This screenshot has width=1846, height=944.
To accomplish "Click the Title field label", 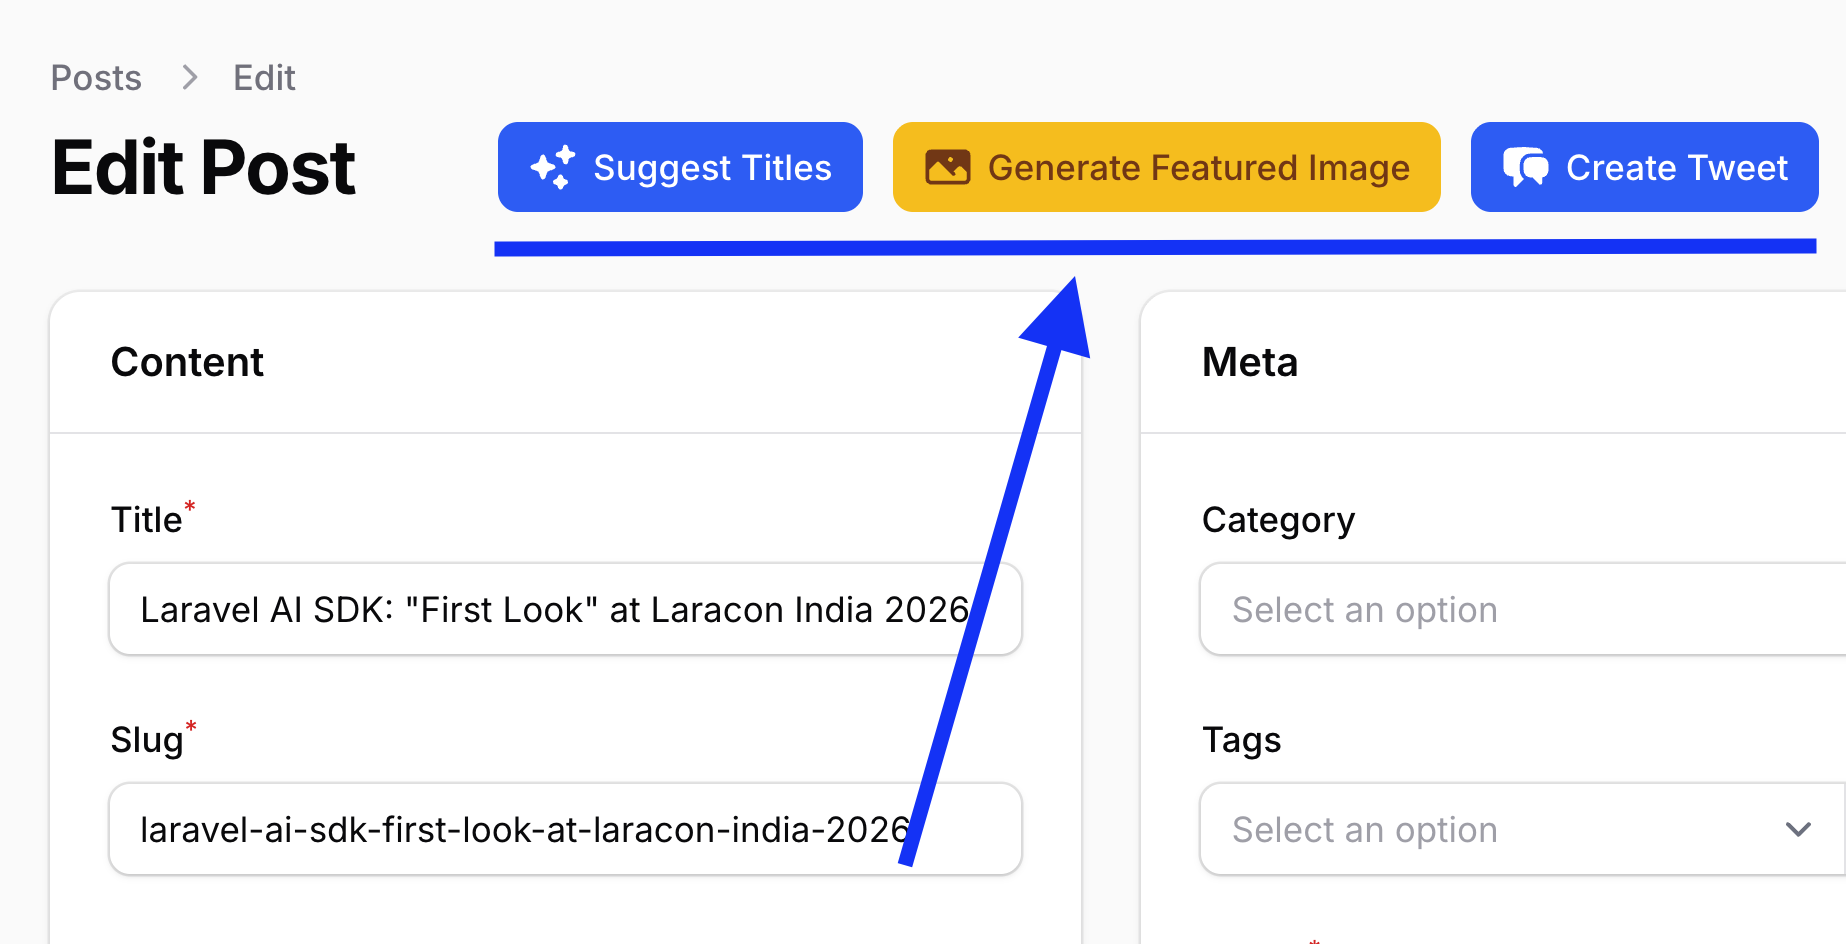I will point(147,520).
